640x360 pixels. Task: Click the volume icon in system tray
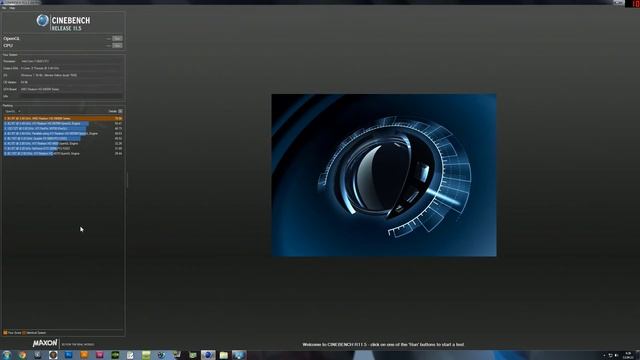(616, 356)
